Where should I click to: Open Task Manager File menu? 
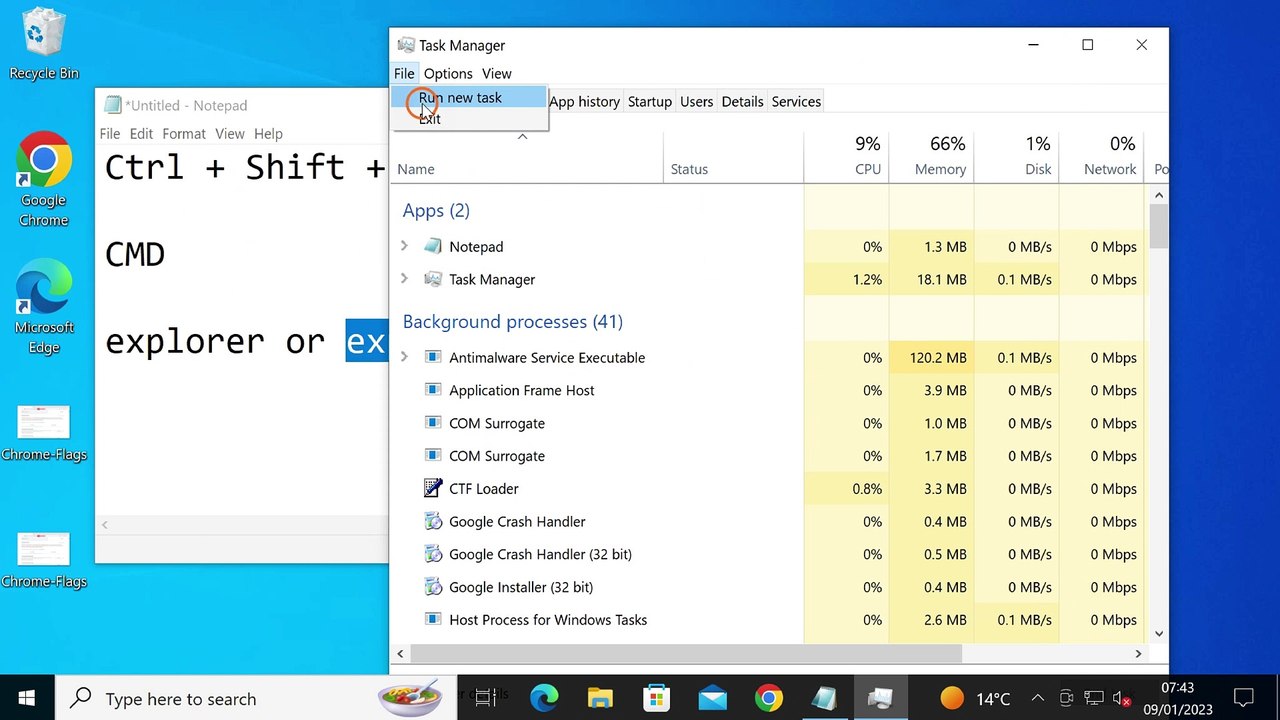tap(404, 73)
